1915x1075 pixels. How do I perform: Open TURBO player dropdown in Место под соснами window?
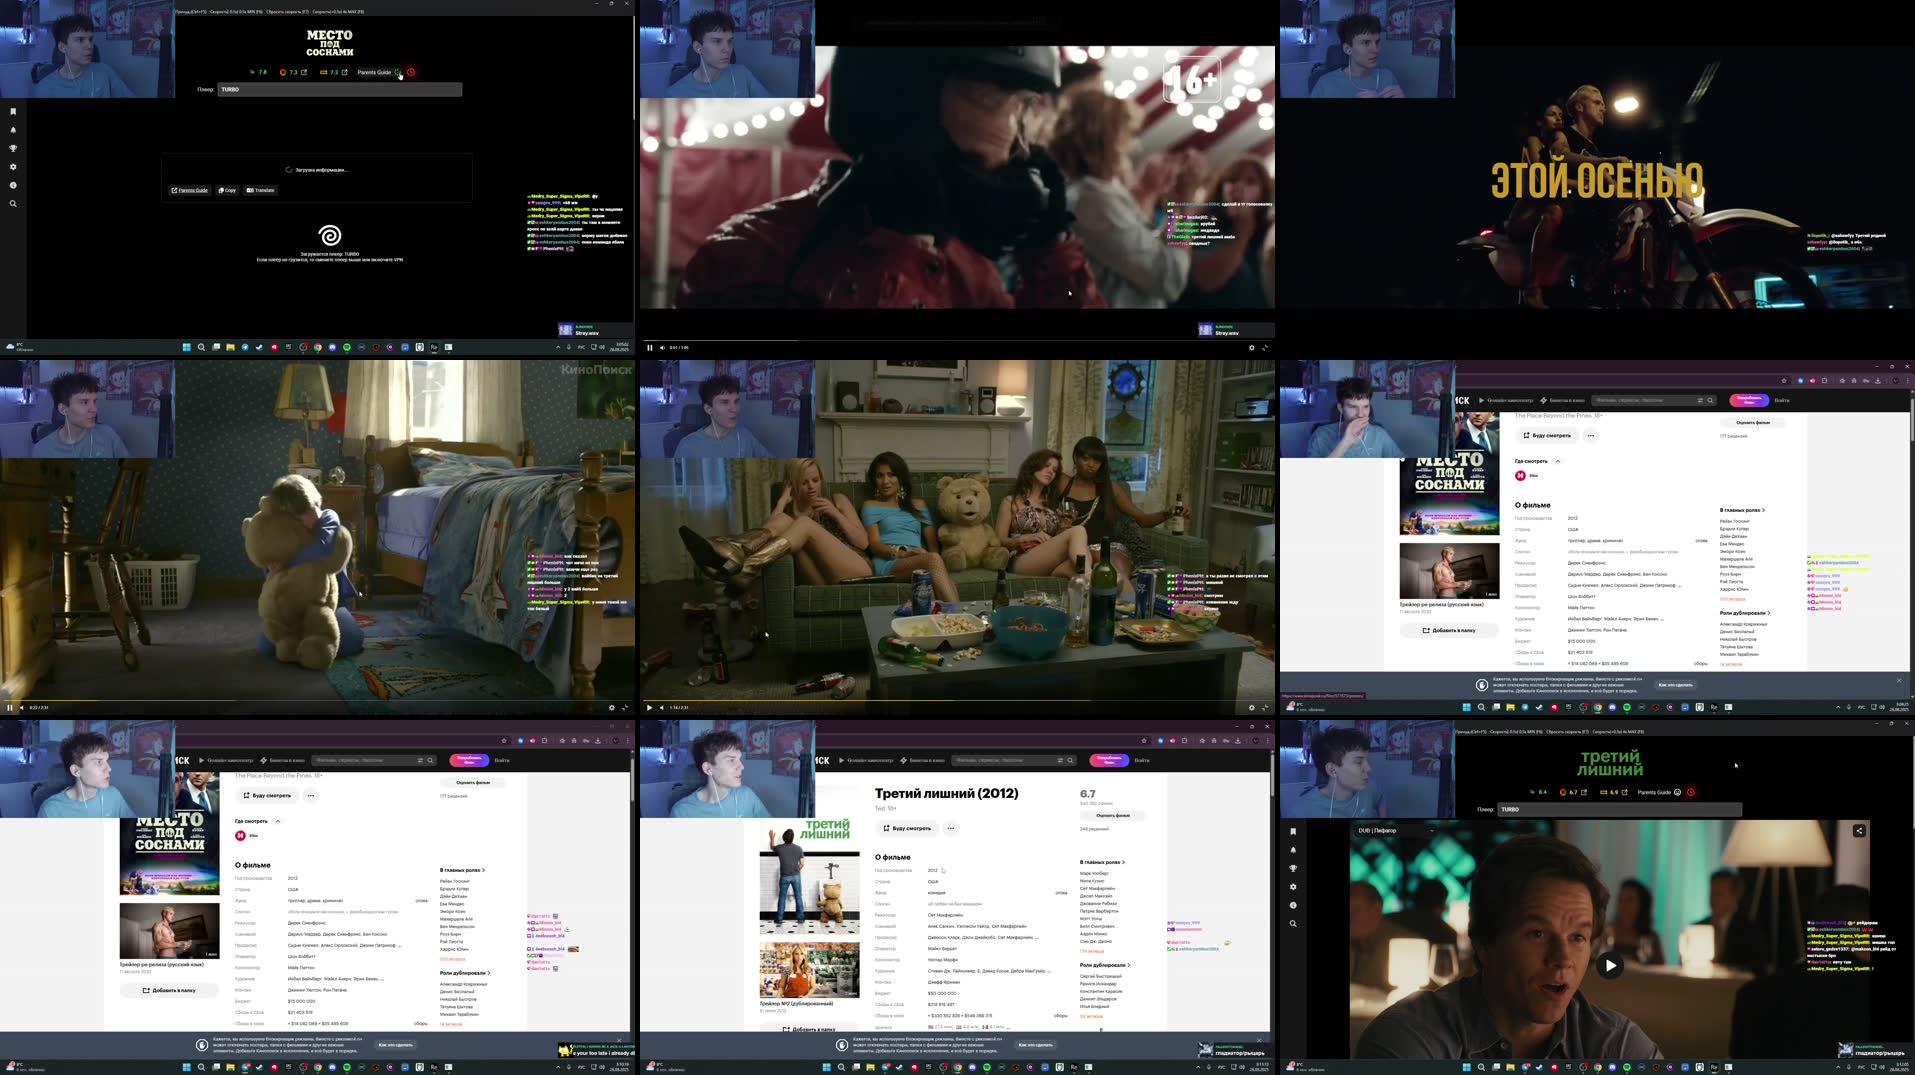[340, 89]
